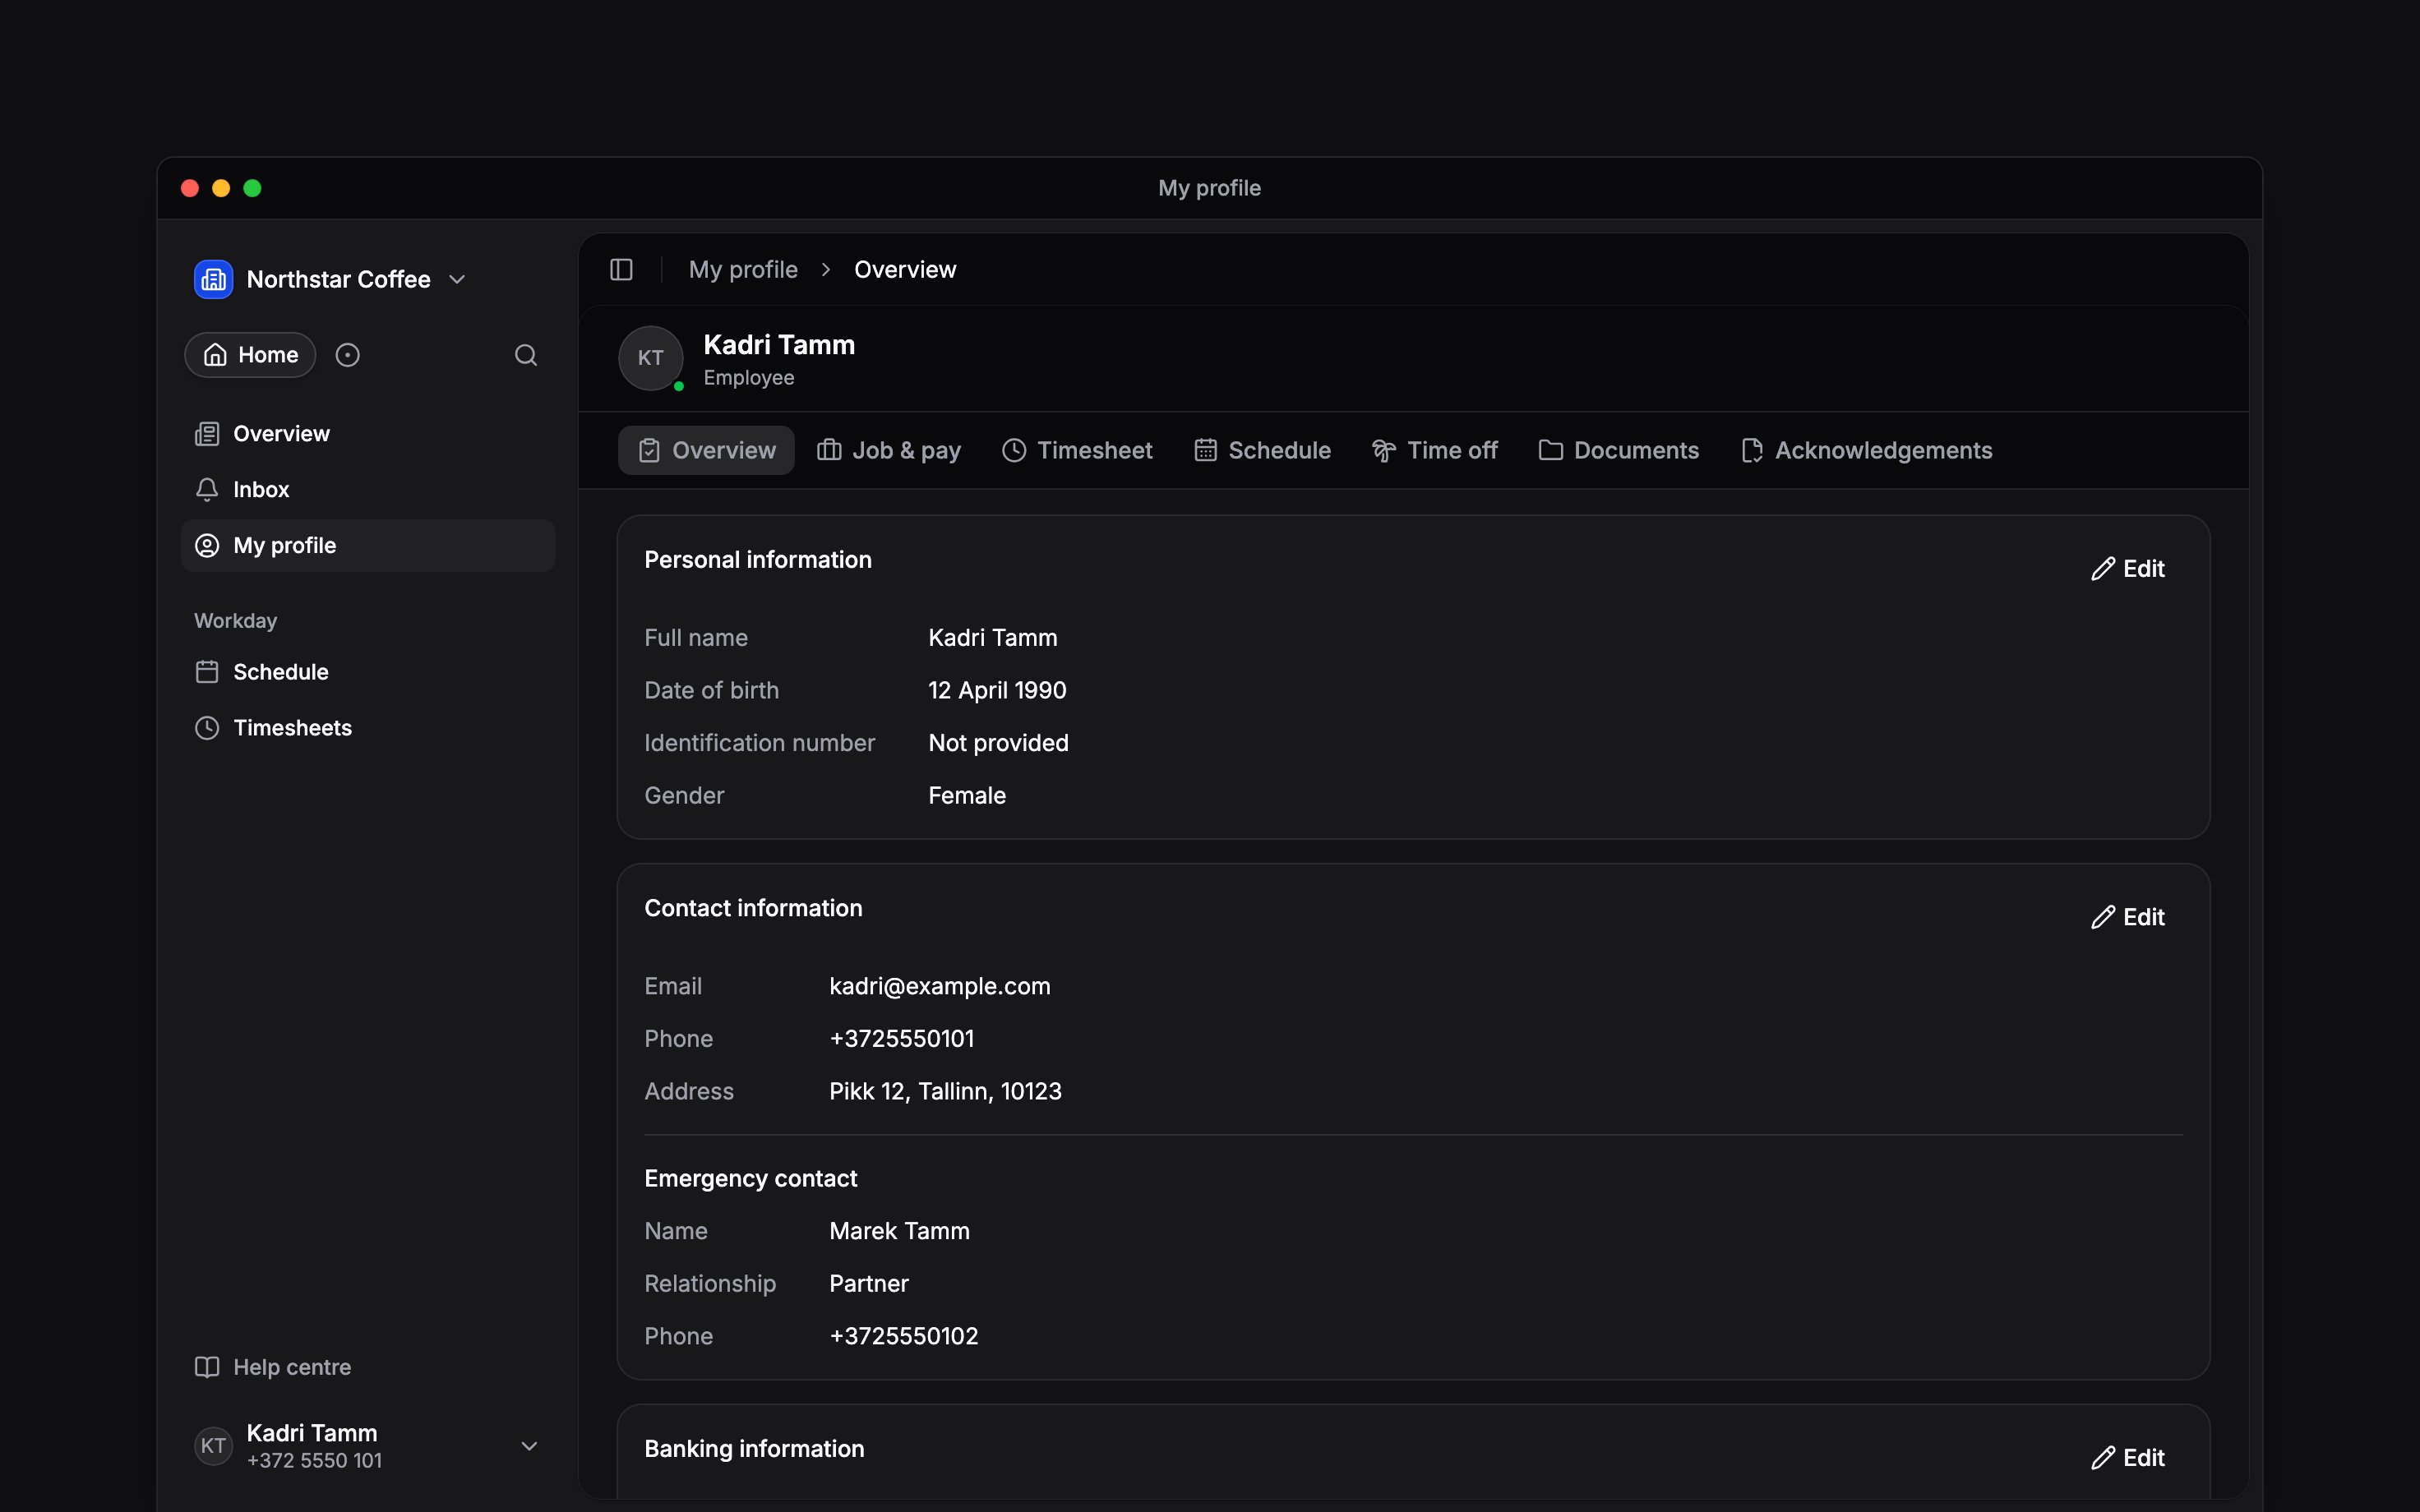The image size is (2420, 1512).
Task: Click the Home button
Action: coord(250,355)
